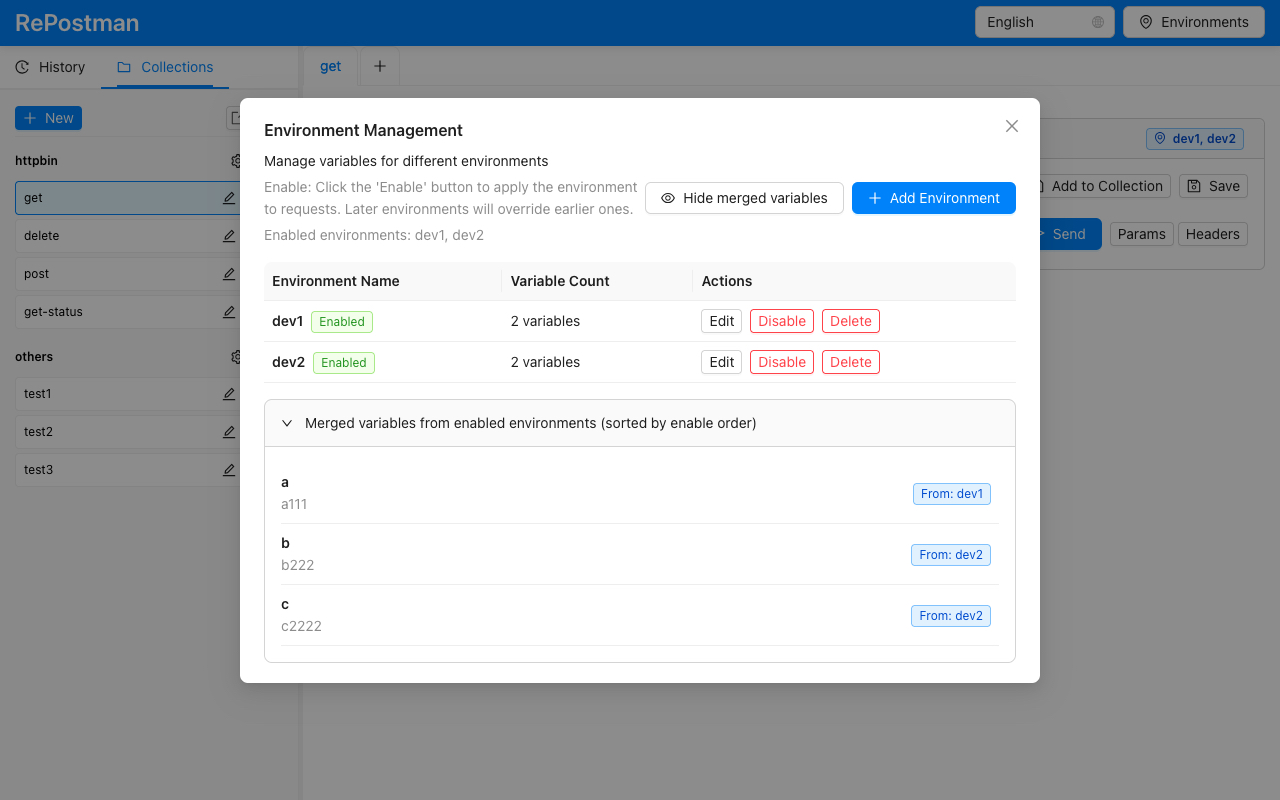Hide merged variables with eye button
This screenshot has height=800, width=1280.
tap(744, 198)
